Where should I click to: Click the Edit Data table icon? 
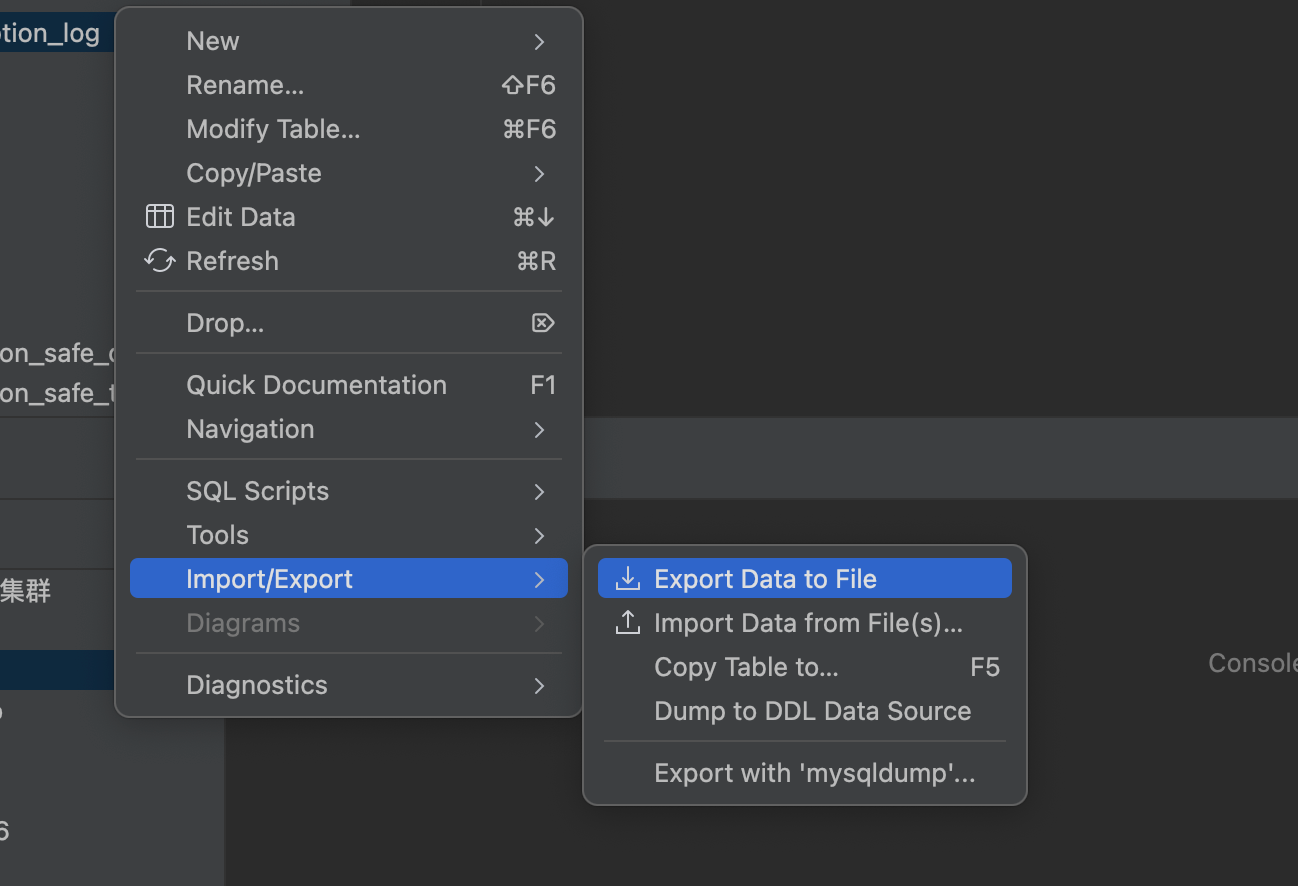160,217
